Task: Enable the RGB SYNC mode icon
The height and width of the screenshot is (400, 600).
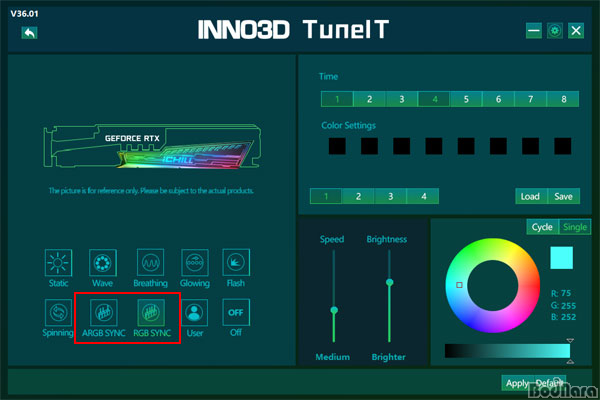Action: (x=151, y=312)
